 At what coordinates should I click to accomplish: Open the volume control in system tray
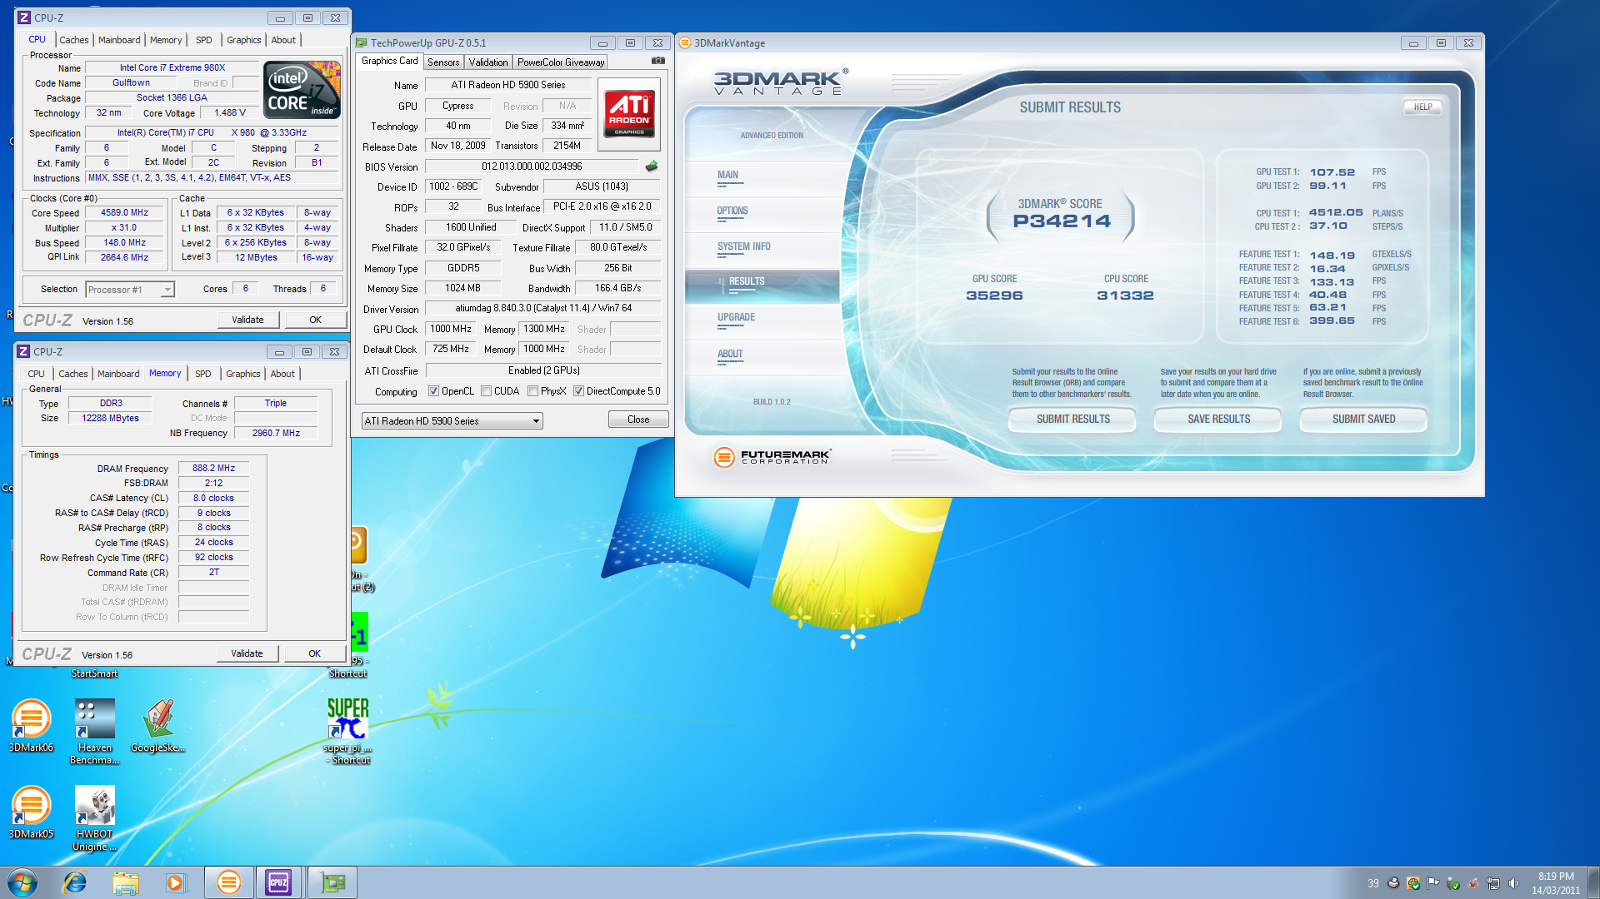1513,883
